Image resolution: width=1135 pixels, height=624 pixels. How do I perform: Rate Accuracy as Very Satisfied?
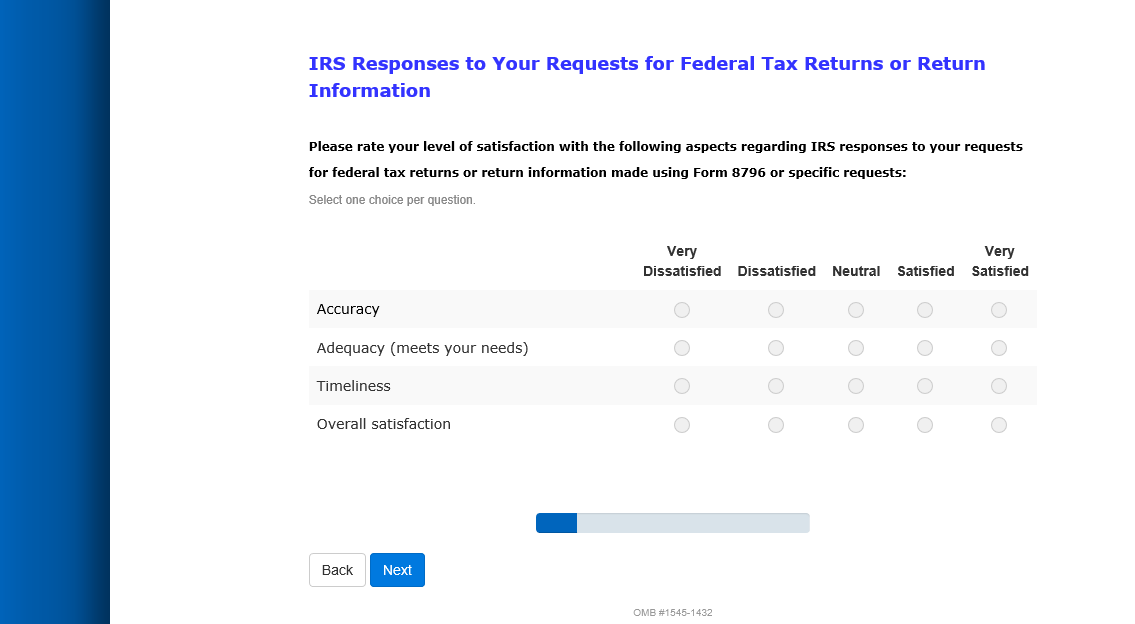[999, 310]
